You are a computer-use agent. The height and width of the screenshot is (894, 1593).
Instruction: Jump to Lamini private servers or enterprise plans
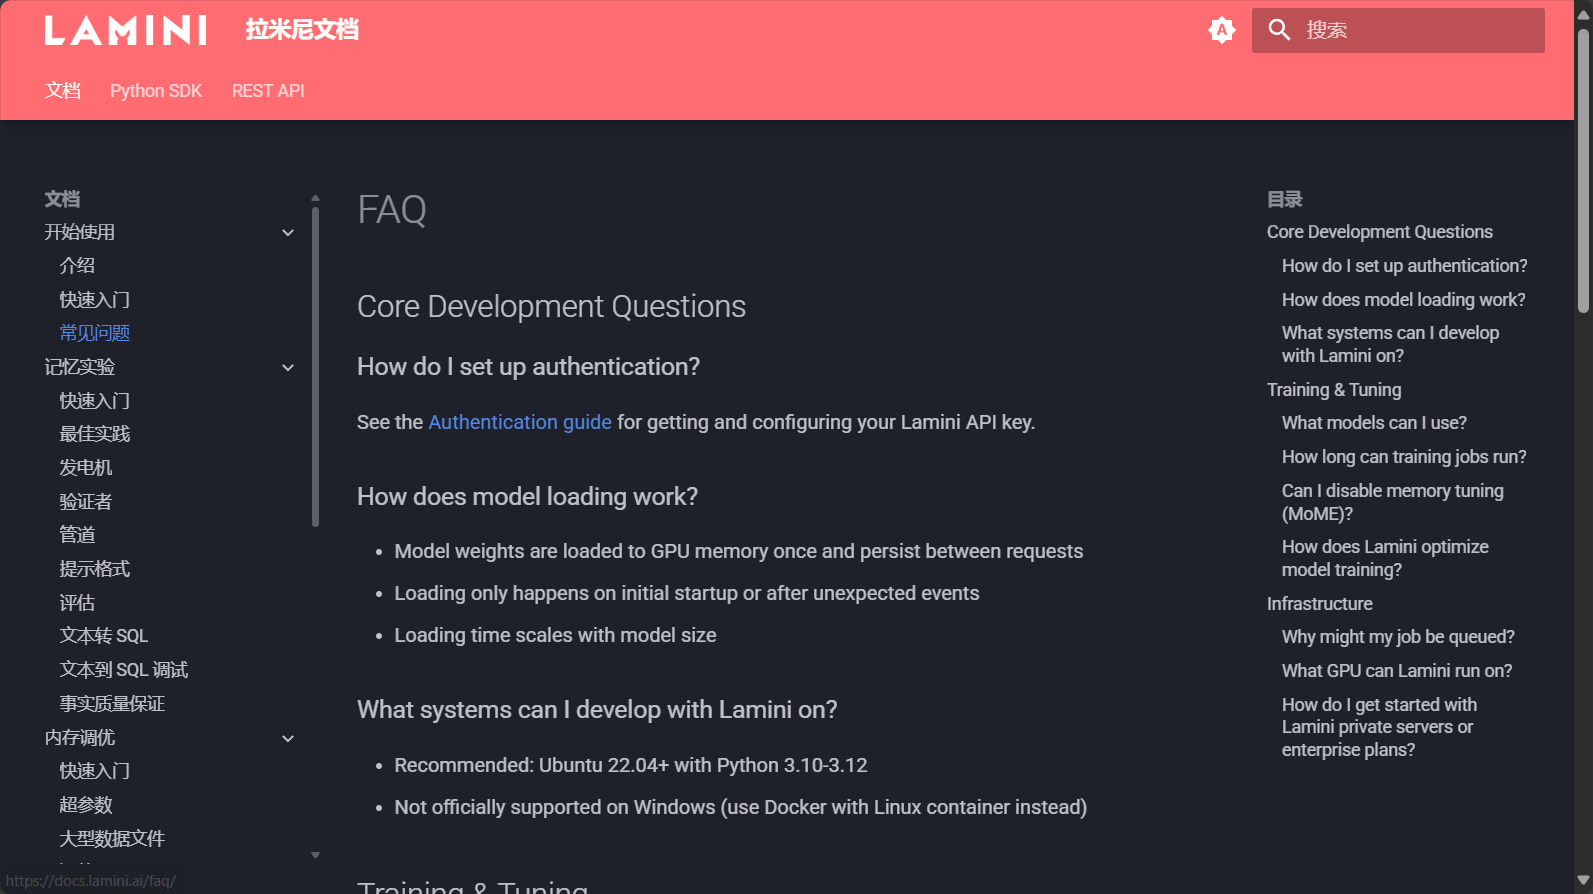pyautogui.click(x=1380, y=727)
